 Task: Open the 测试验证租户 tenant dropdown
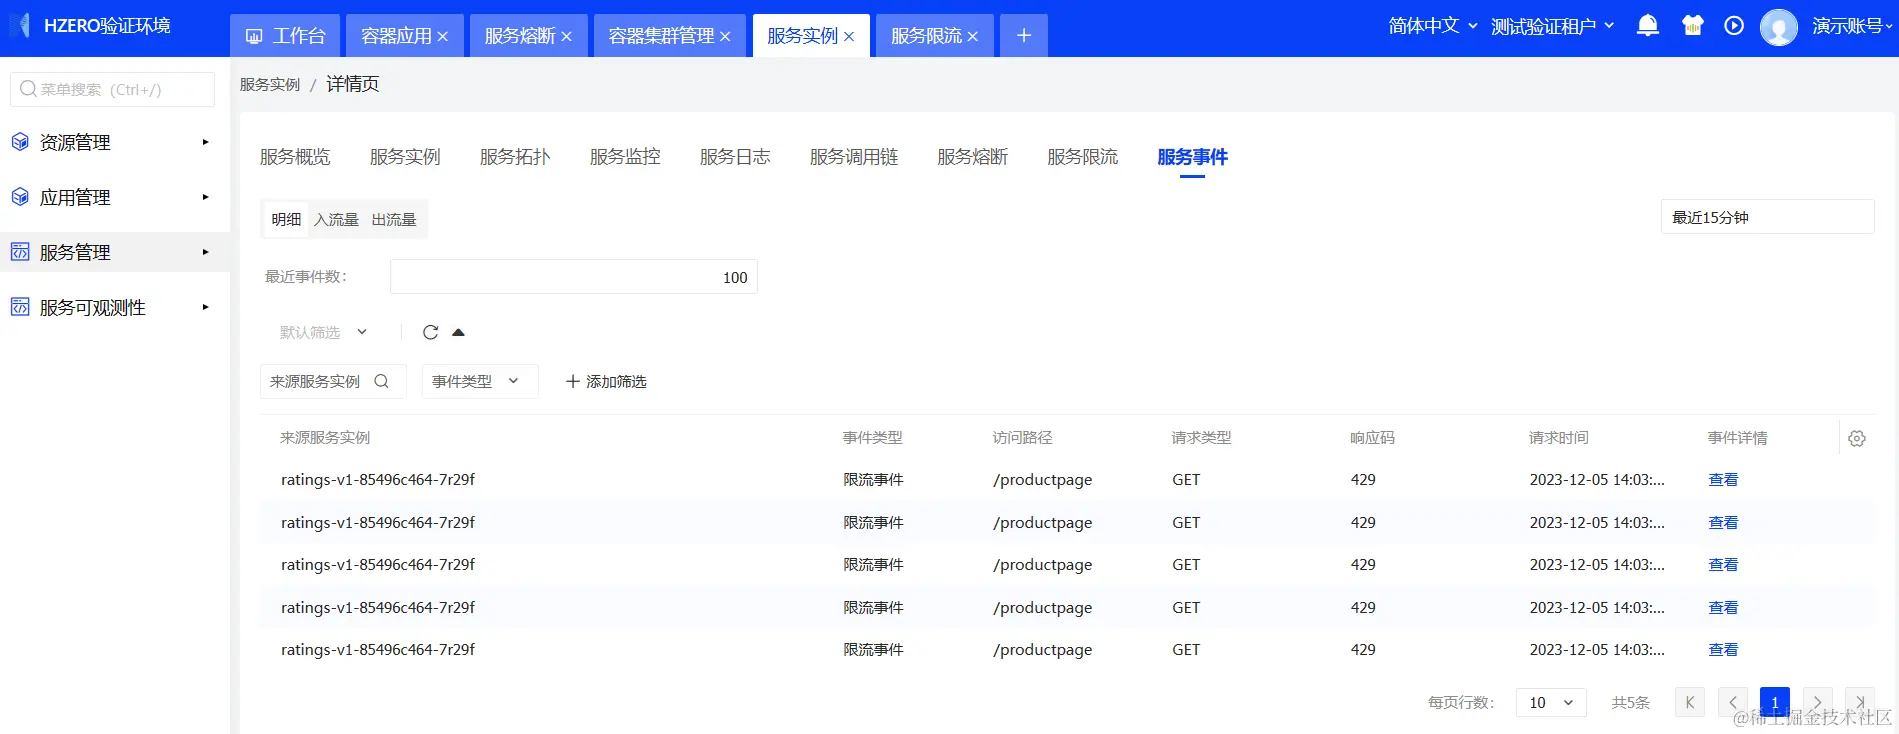tap(1552, 26)
